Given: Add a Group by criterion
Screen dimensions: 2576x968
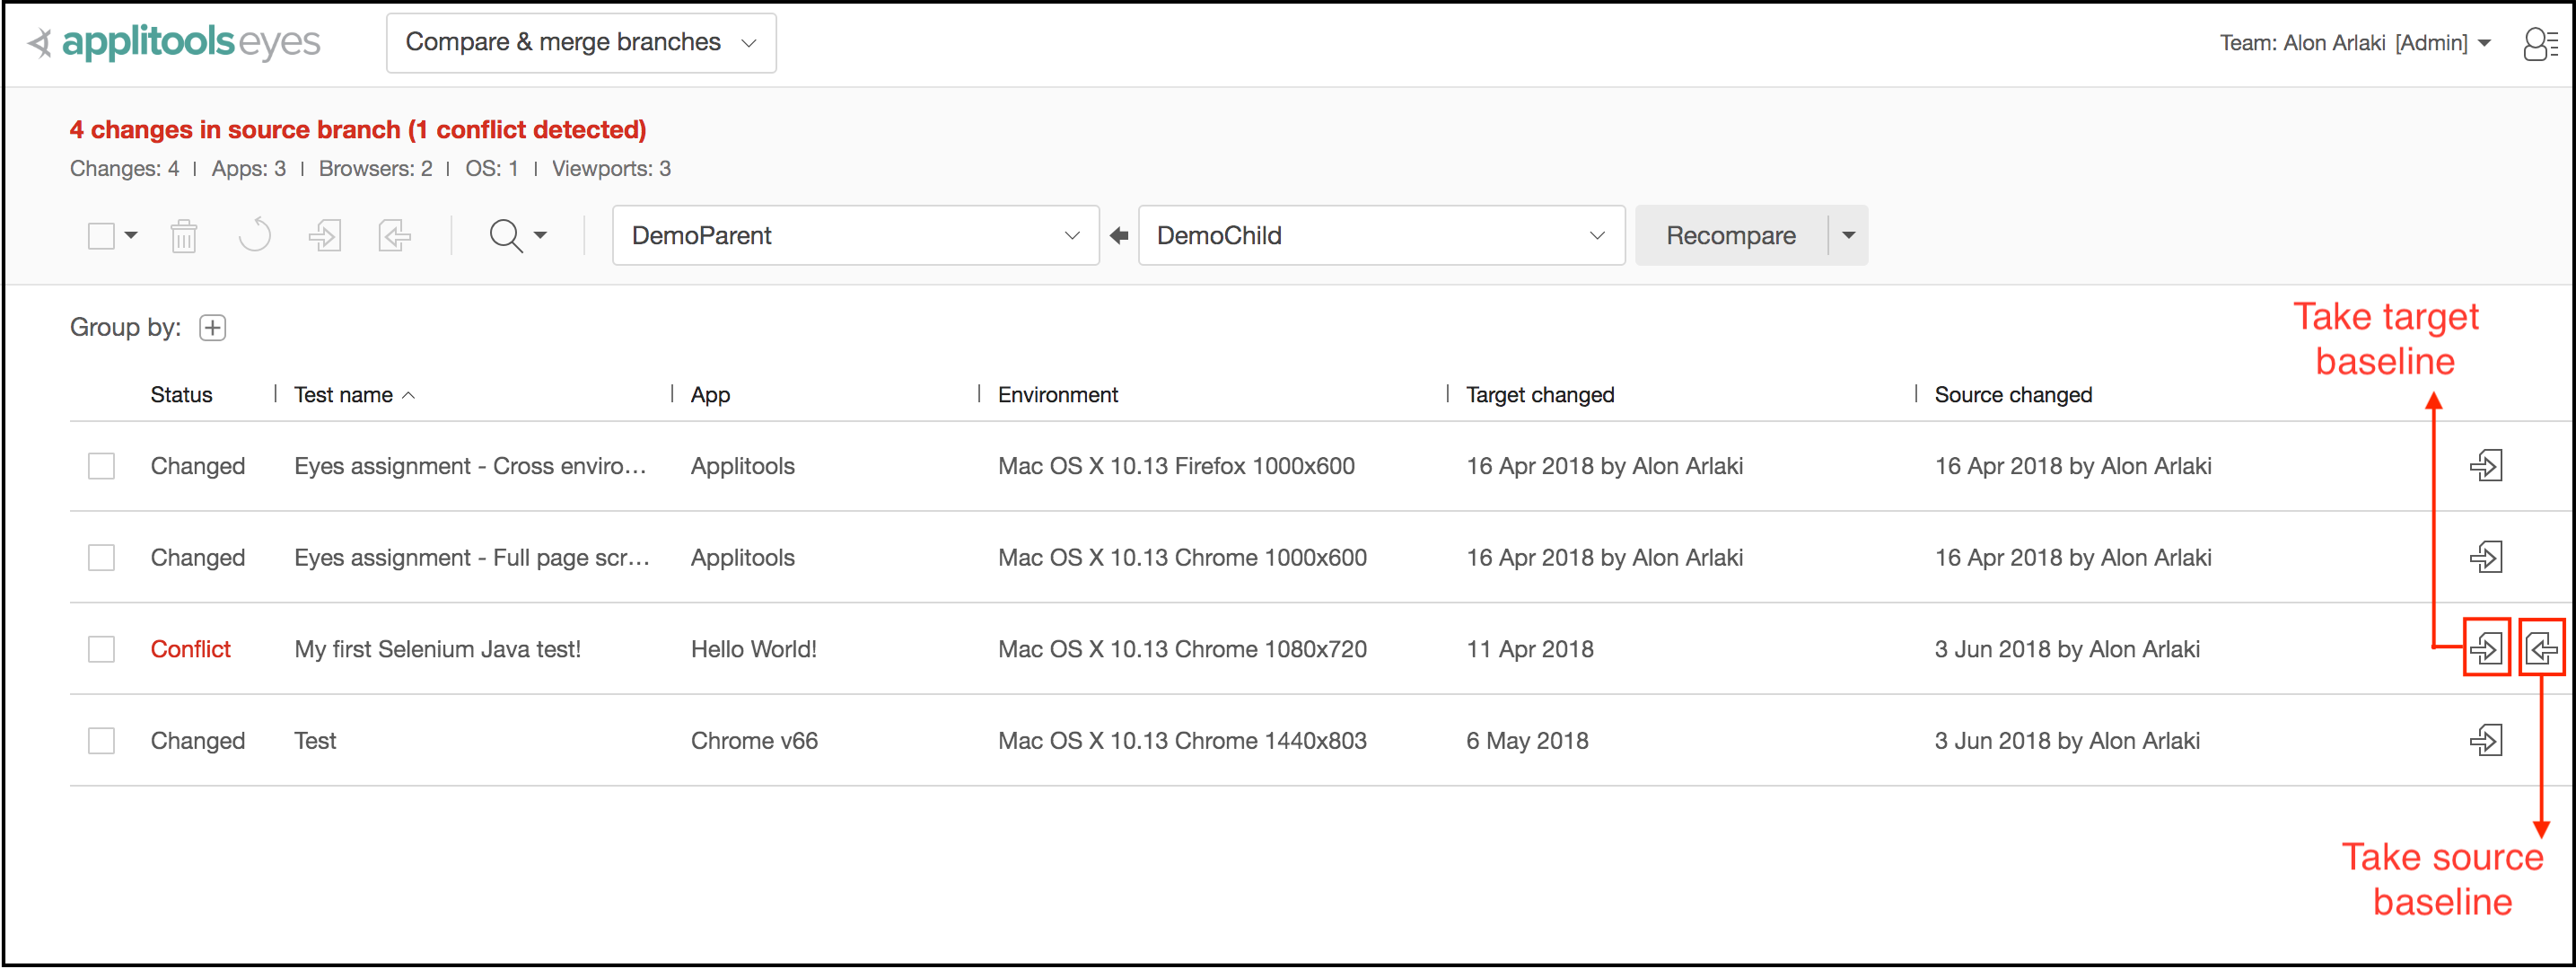Looking at the screenshot, I should [x=212, y=328].
